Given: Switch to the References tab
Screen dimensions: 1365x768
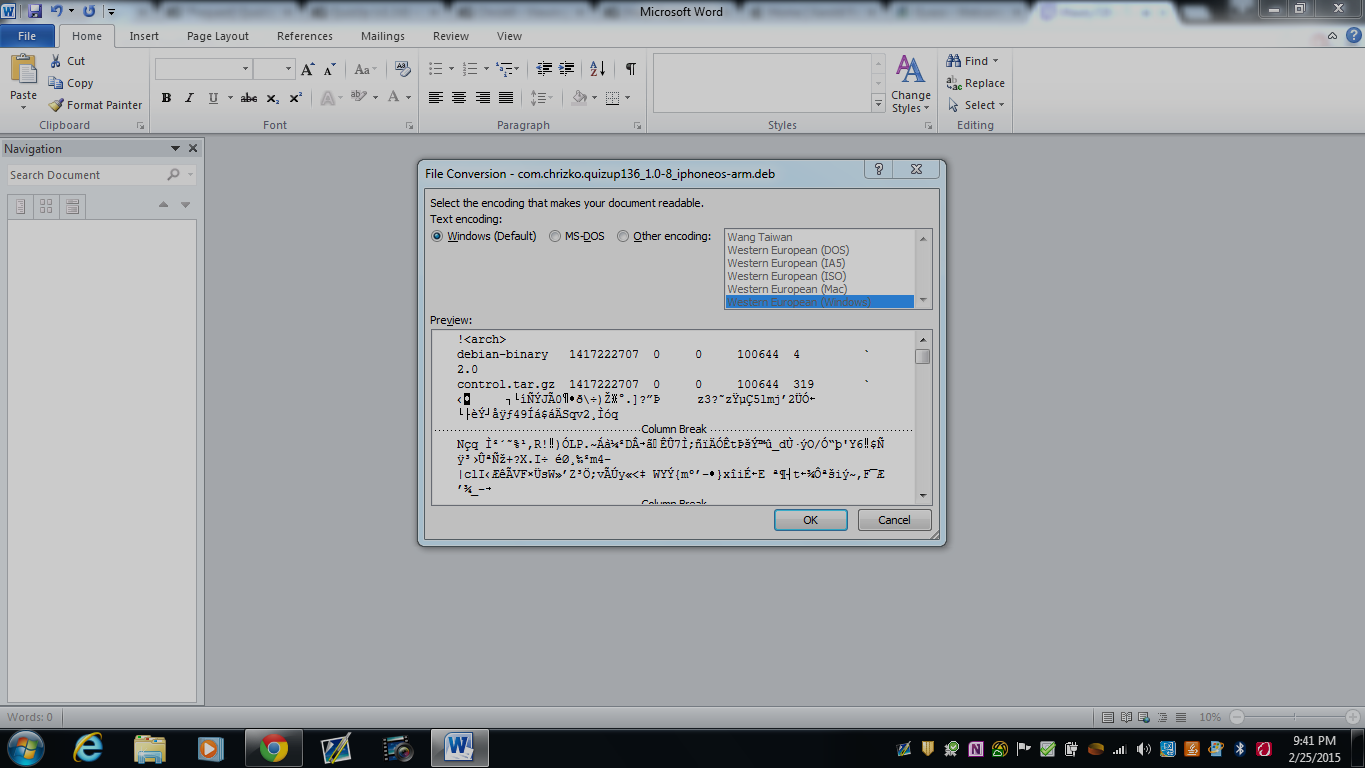Looking at the screenshot, I should 305,36.
